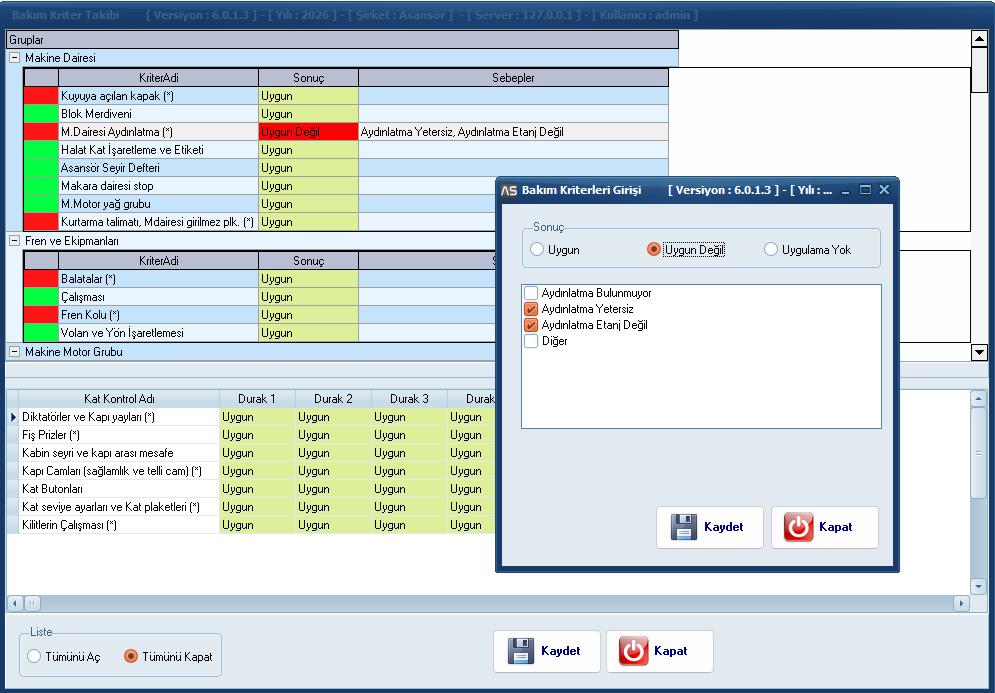Collapse the Fren ve Ekipmanları group

(15, 241)
